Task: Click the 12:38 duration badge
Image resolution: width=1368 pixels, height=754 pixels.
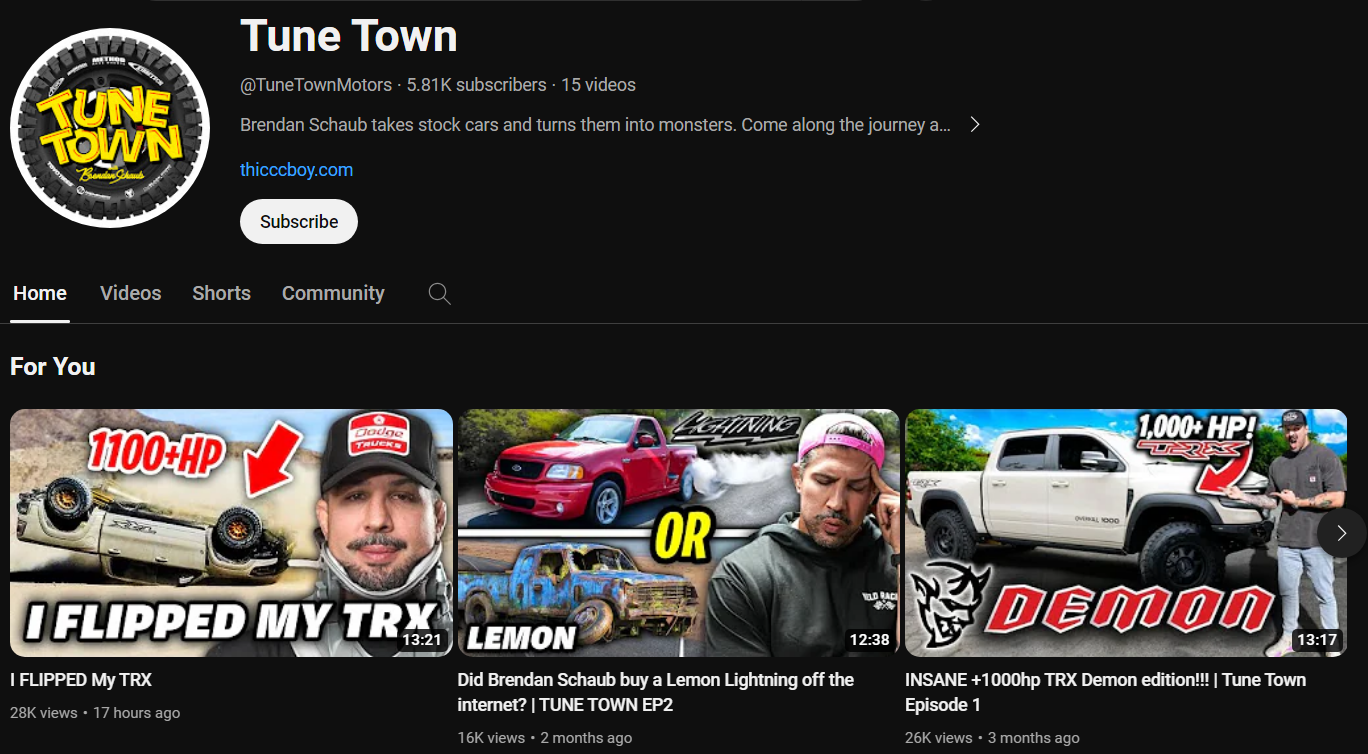Action: 869,640
